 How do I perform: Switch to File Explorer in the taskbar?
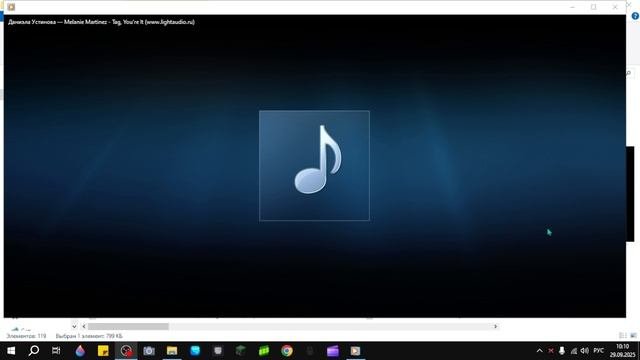tap(172, 351)
